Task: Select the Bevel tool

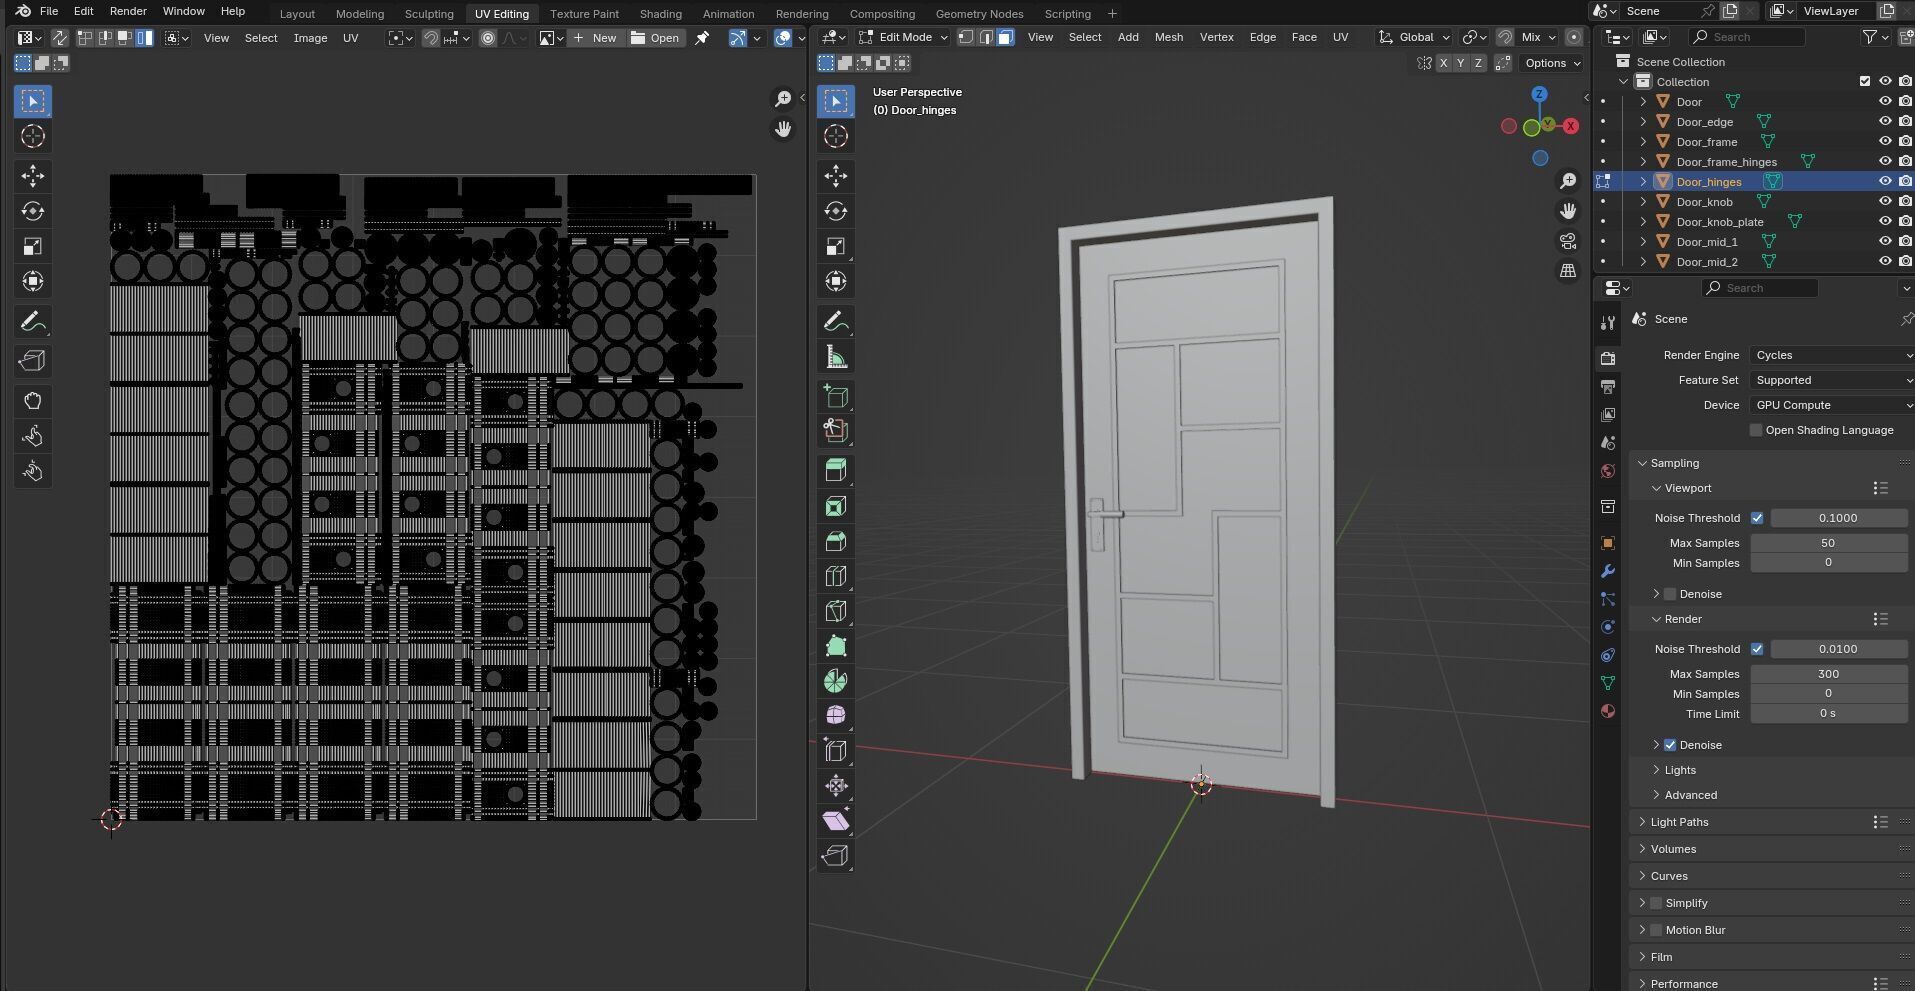Action: [836, 541]
